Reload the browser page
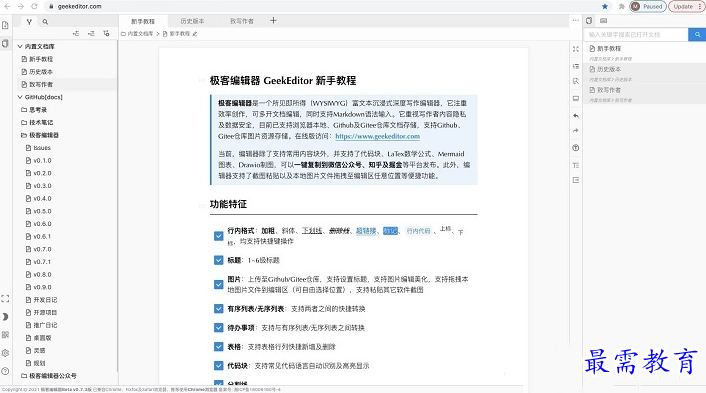The width and height of the screenshot is (706, 393). pos(34,6)
